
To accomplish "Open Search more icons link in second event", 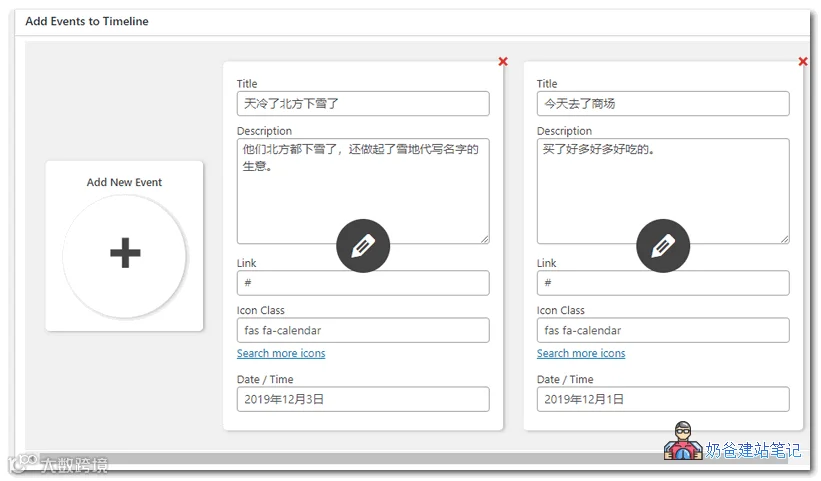I will [581, 353].
